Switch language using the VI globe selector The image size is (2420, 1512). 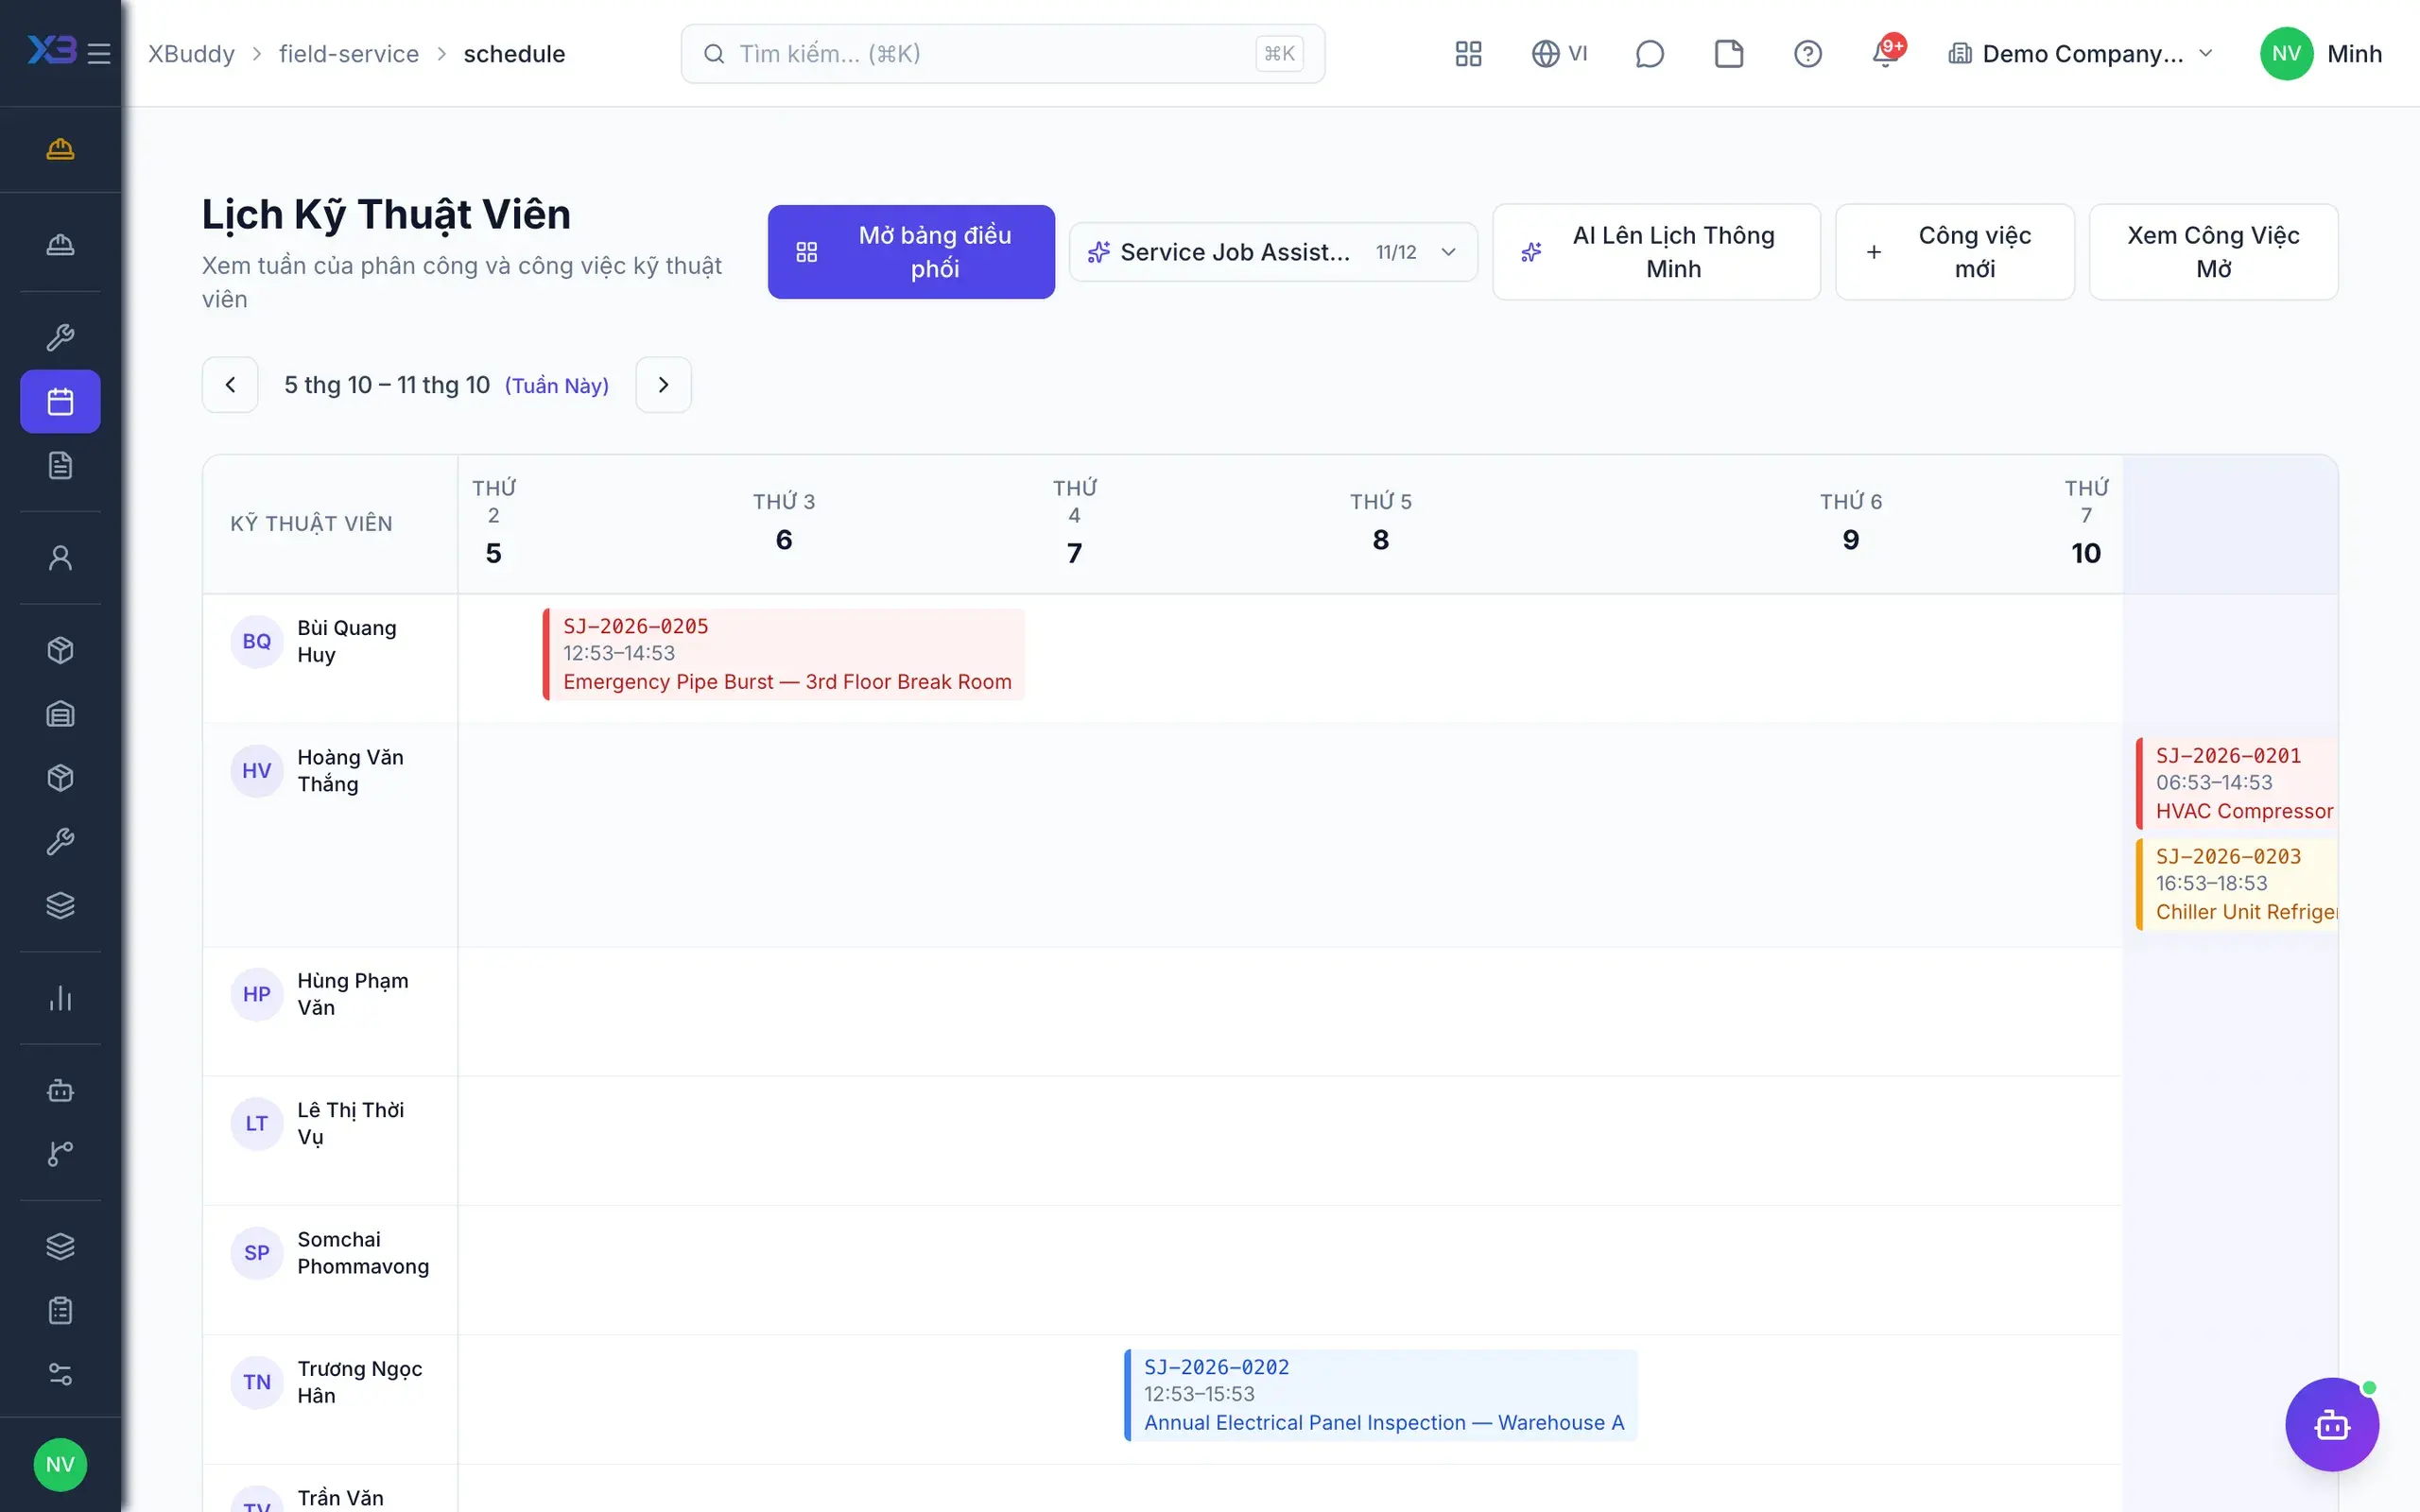(x=1559, y=53)
